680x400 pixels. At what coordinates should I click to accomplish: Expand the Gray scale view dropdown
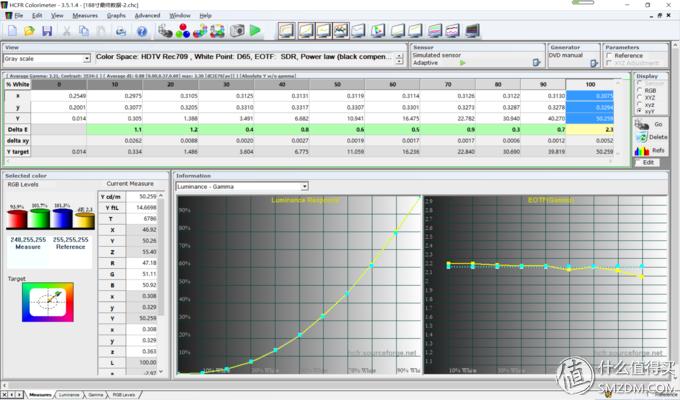[x=88, y=59]
